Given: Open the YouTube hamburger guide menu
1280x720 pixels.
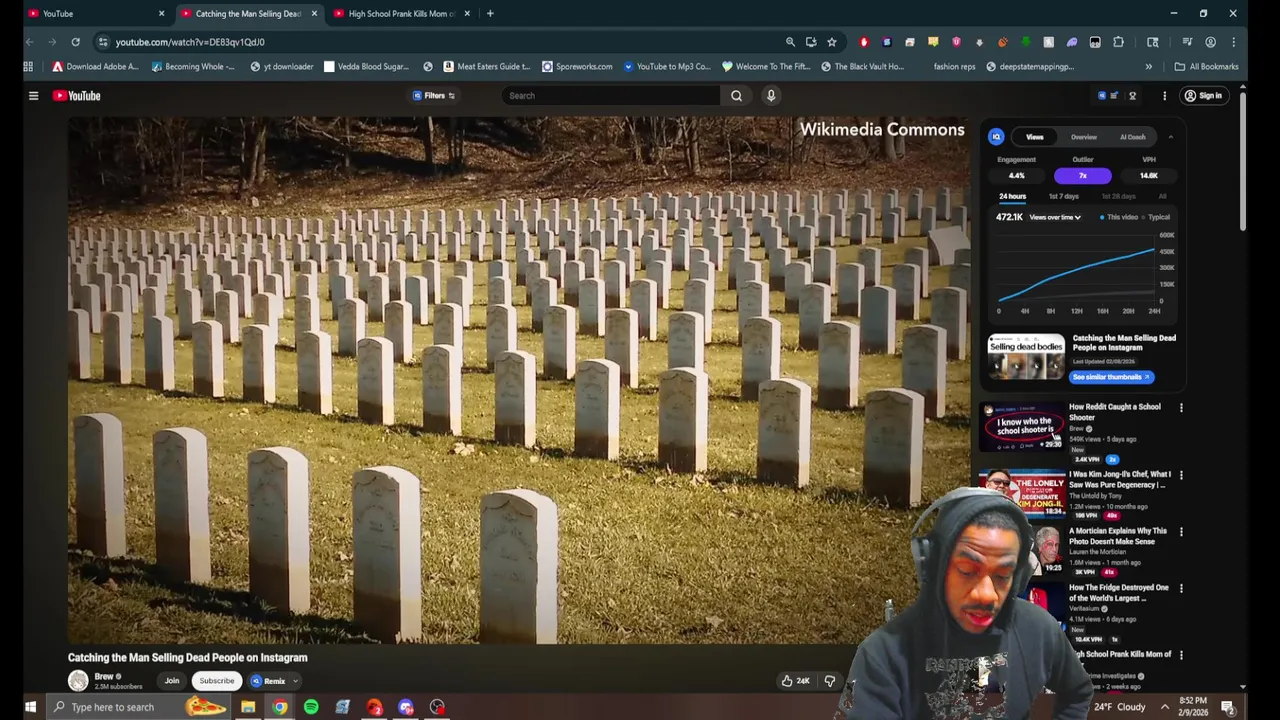Looking at the screenshot, I should pyautogui.click(x=33, y=96).
